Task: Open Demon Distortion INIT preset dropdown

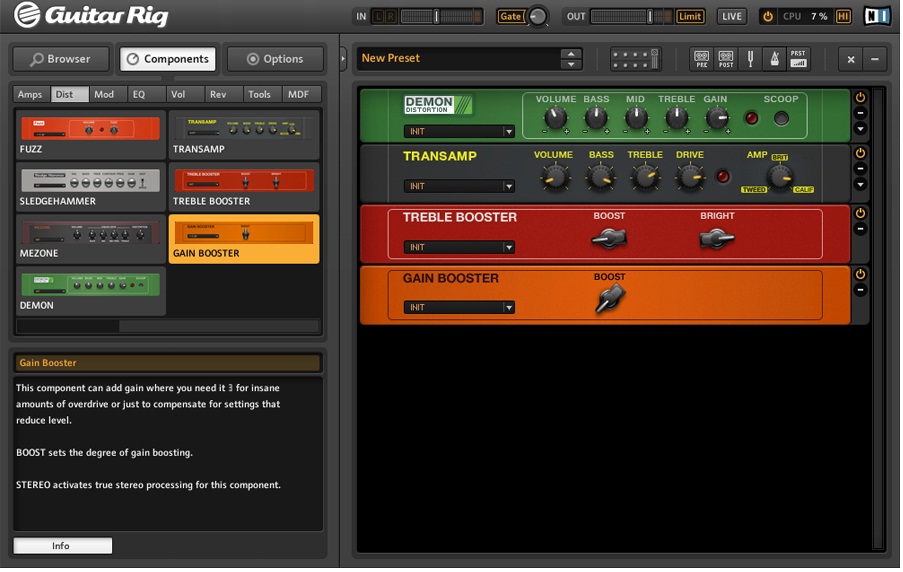Action: coord(459,131)
